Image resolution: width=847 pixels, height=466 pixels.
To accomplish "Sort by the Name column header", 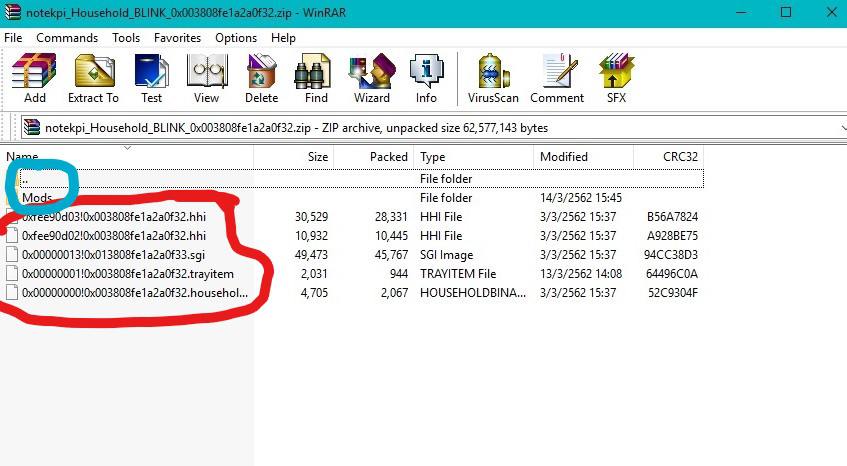I will pyautogui.click(x=127, y=157).
